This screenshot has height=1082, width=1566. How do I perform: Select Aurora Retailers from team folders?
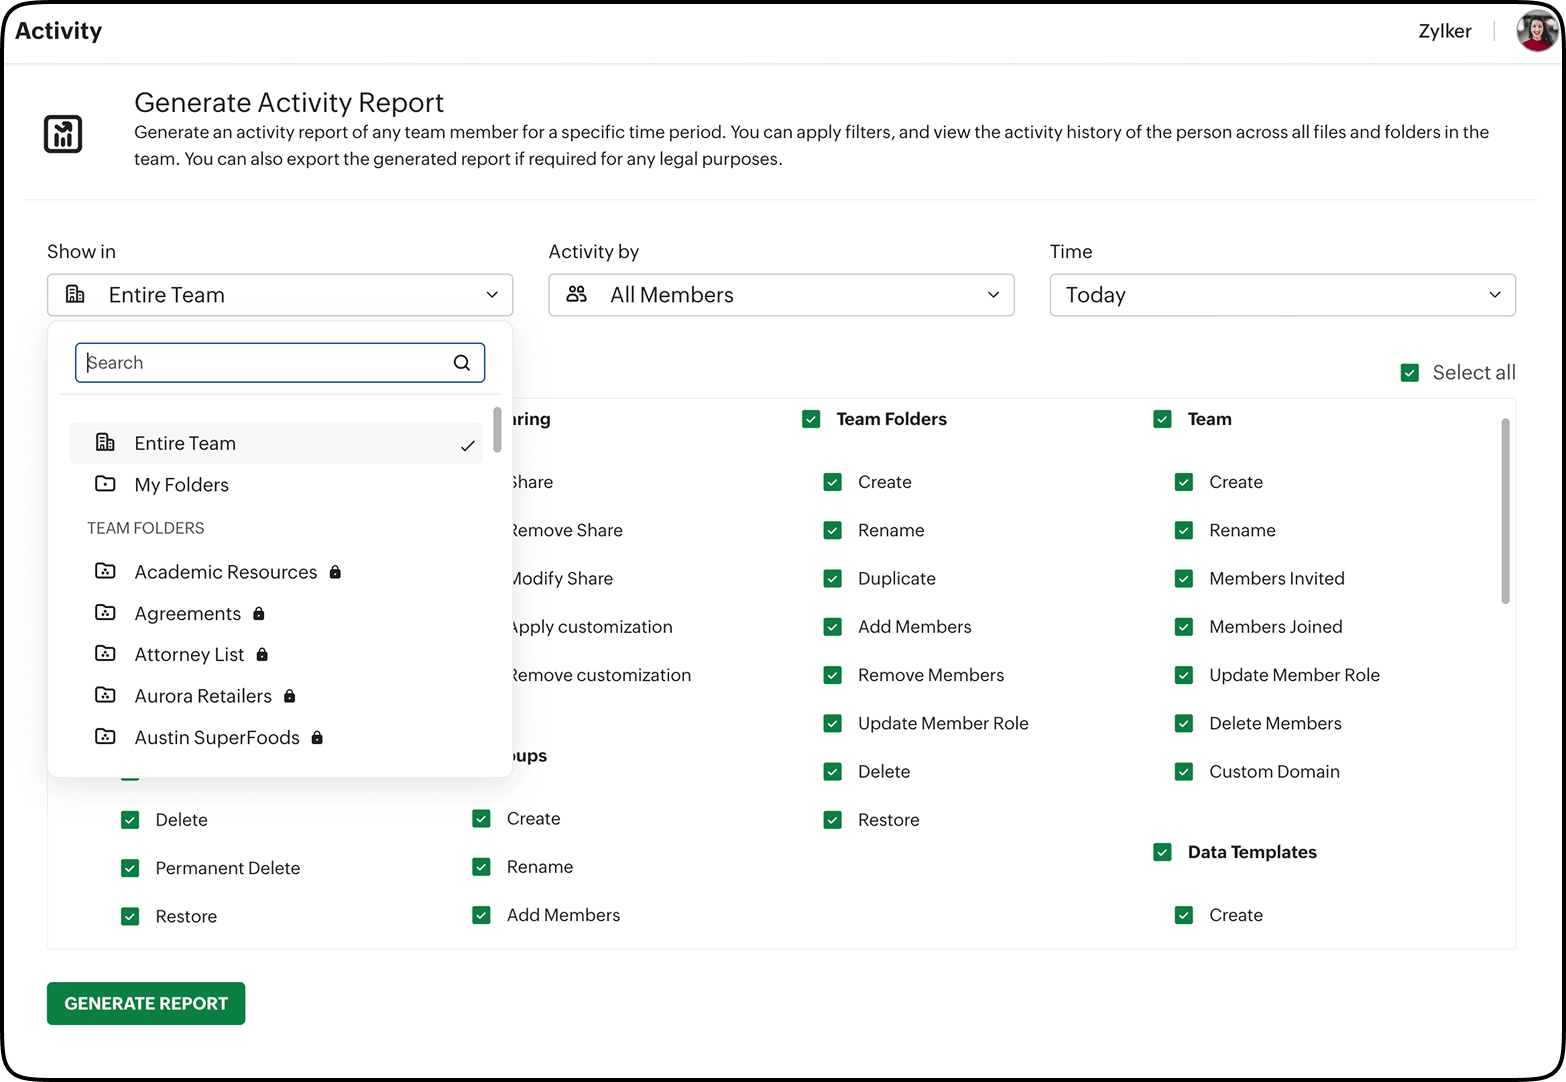tap(202, 695)
